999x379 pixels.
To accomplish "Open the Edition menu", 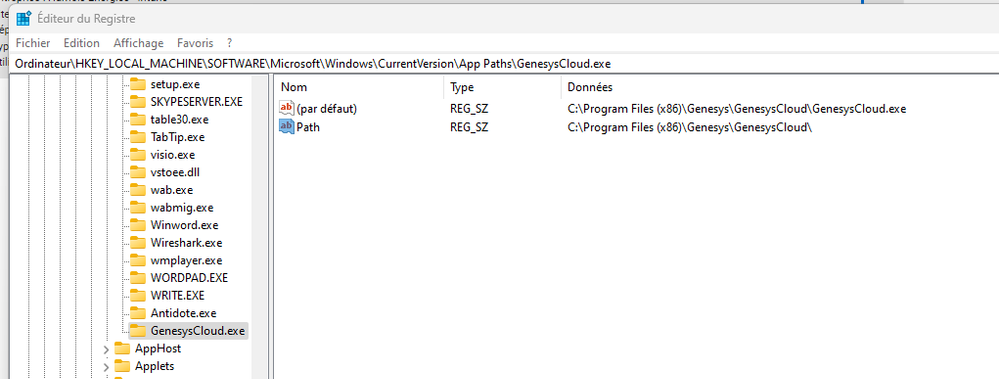I will click(x=82, y=43).
